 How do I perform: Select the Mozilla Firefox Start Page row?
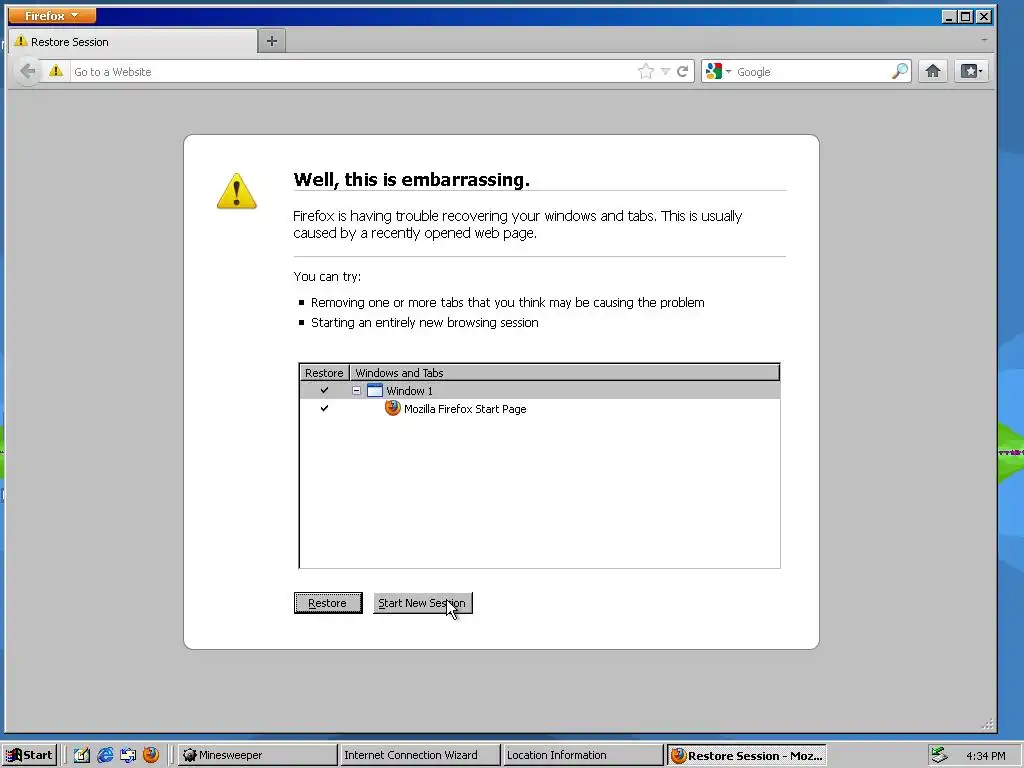(x=539, y=409)
